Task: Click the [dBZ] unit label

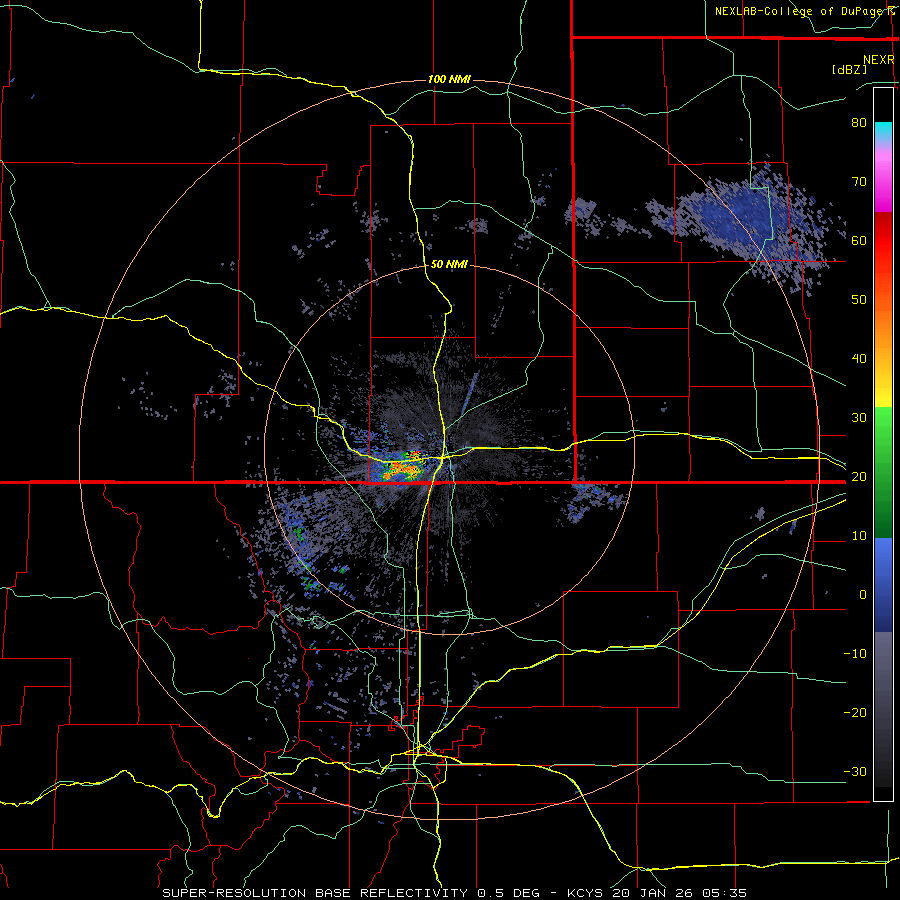Action: click(x=849, y=69)
